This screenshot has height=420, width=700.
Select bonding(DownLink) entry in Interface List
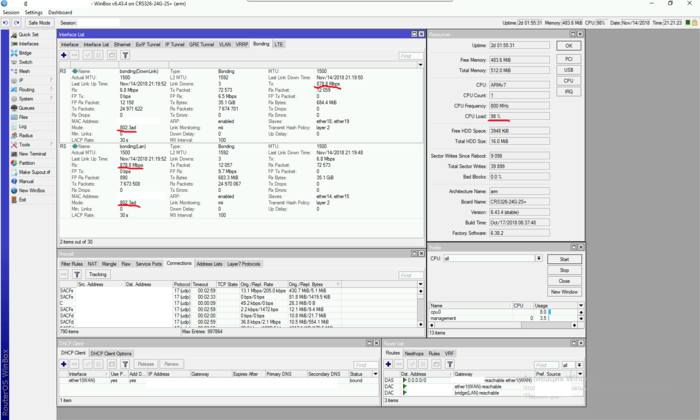(x=241, y=105)
